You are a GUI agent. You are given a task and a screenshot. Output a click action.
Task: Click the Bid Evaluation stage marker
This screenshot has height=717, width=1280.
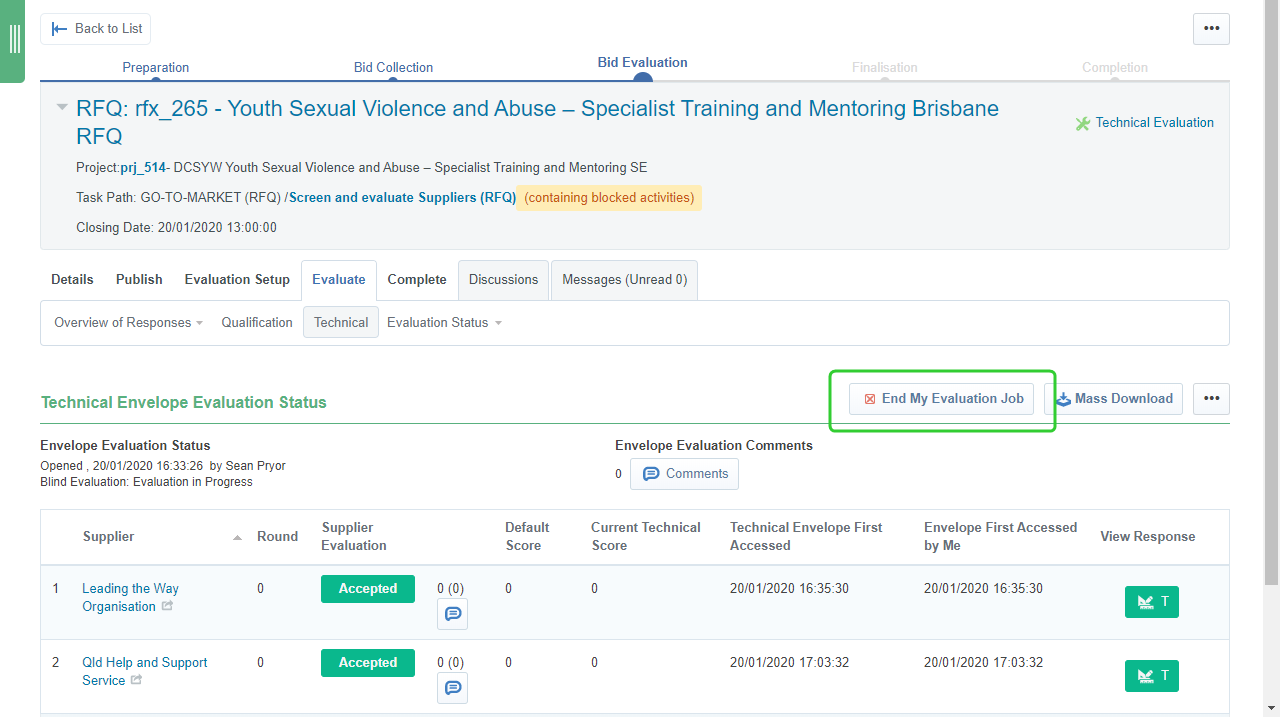642,78
